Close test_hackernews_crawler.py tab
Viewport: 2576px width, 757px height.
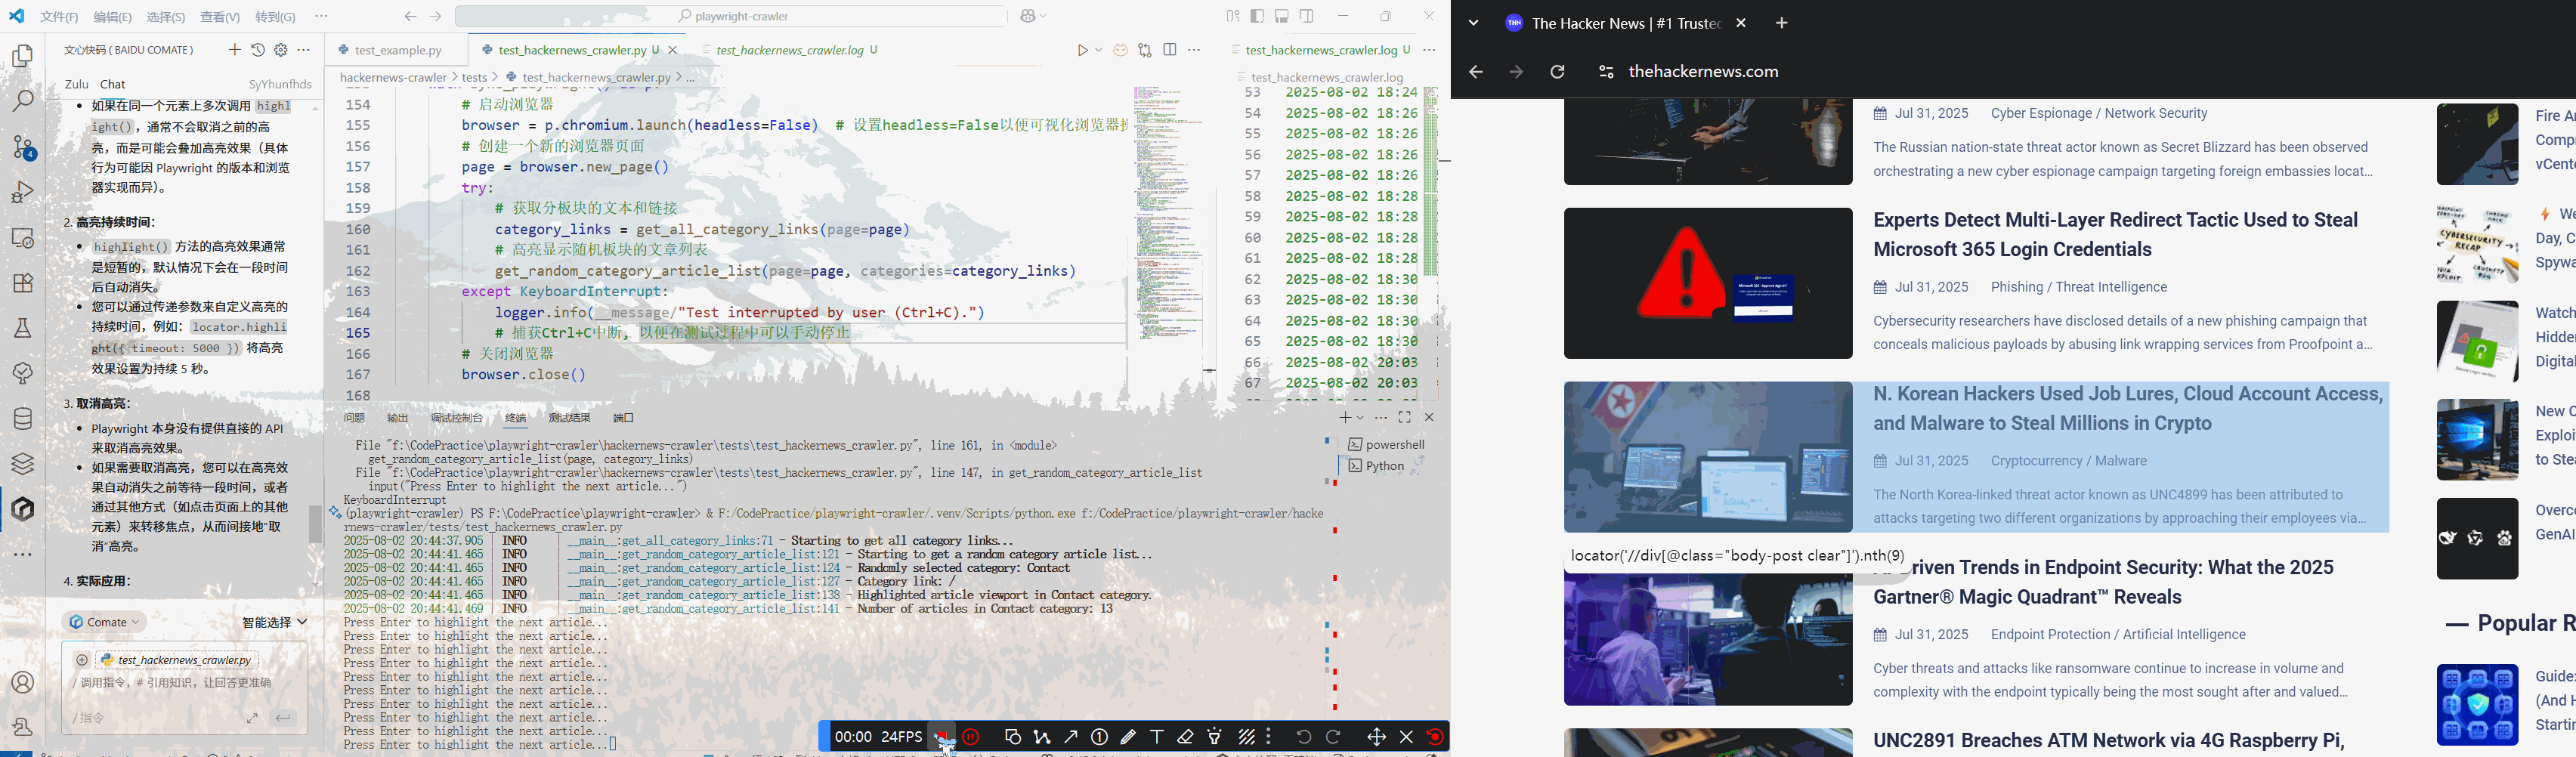pos(673,50)
